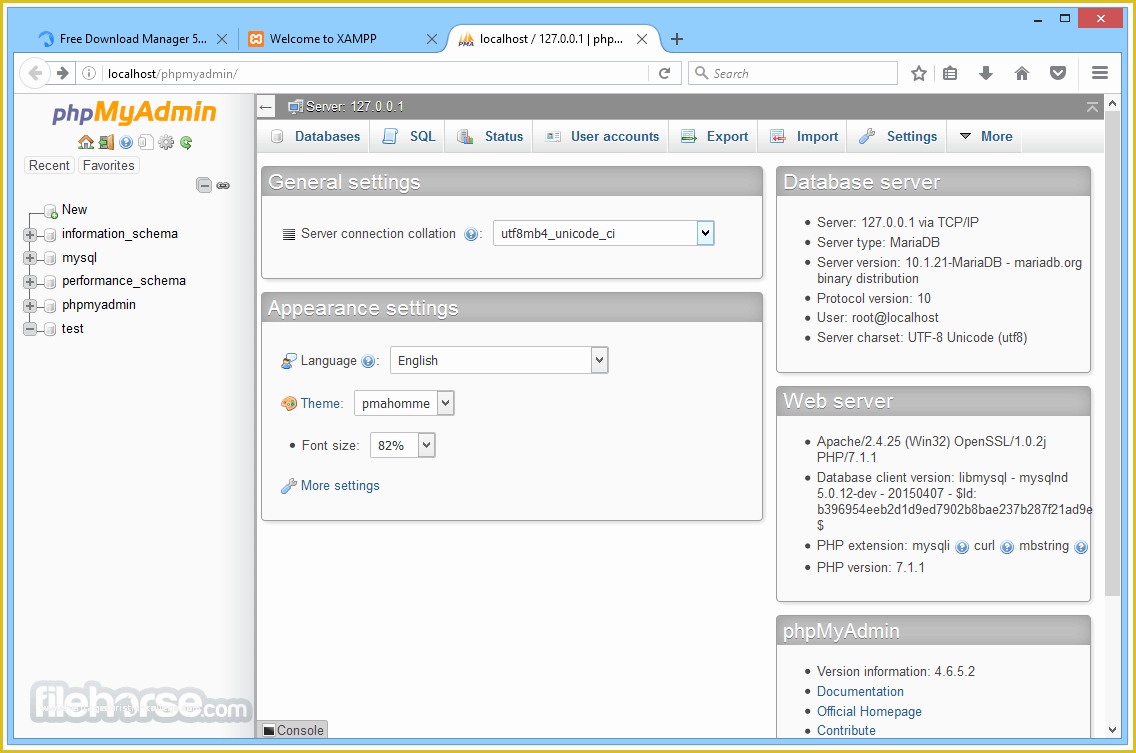Click help icon after mysqli extension
Image resolution: width=1136 pixels, height=753 pixels.
[961, 547]
